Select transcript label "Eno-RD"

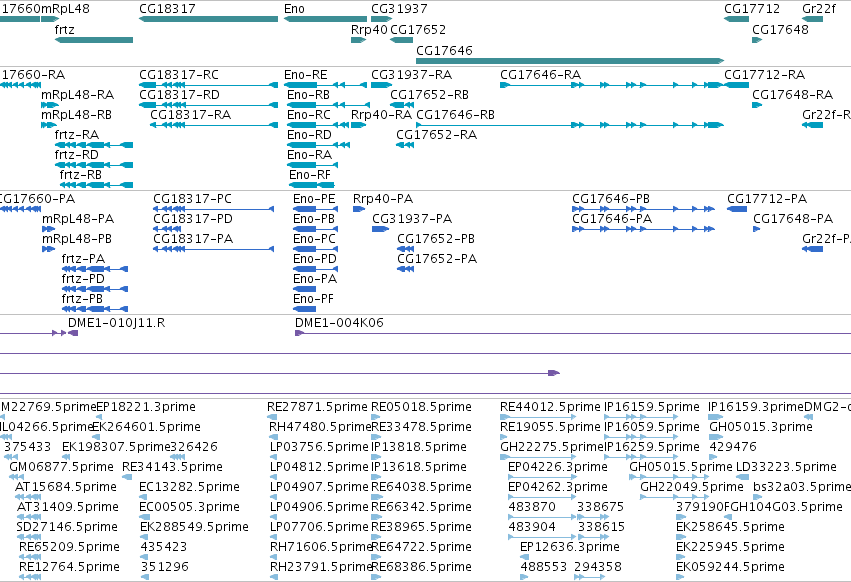click(x=309, y=135)
